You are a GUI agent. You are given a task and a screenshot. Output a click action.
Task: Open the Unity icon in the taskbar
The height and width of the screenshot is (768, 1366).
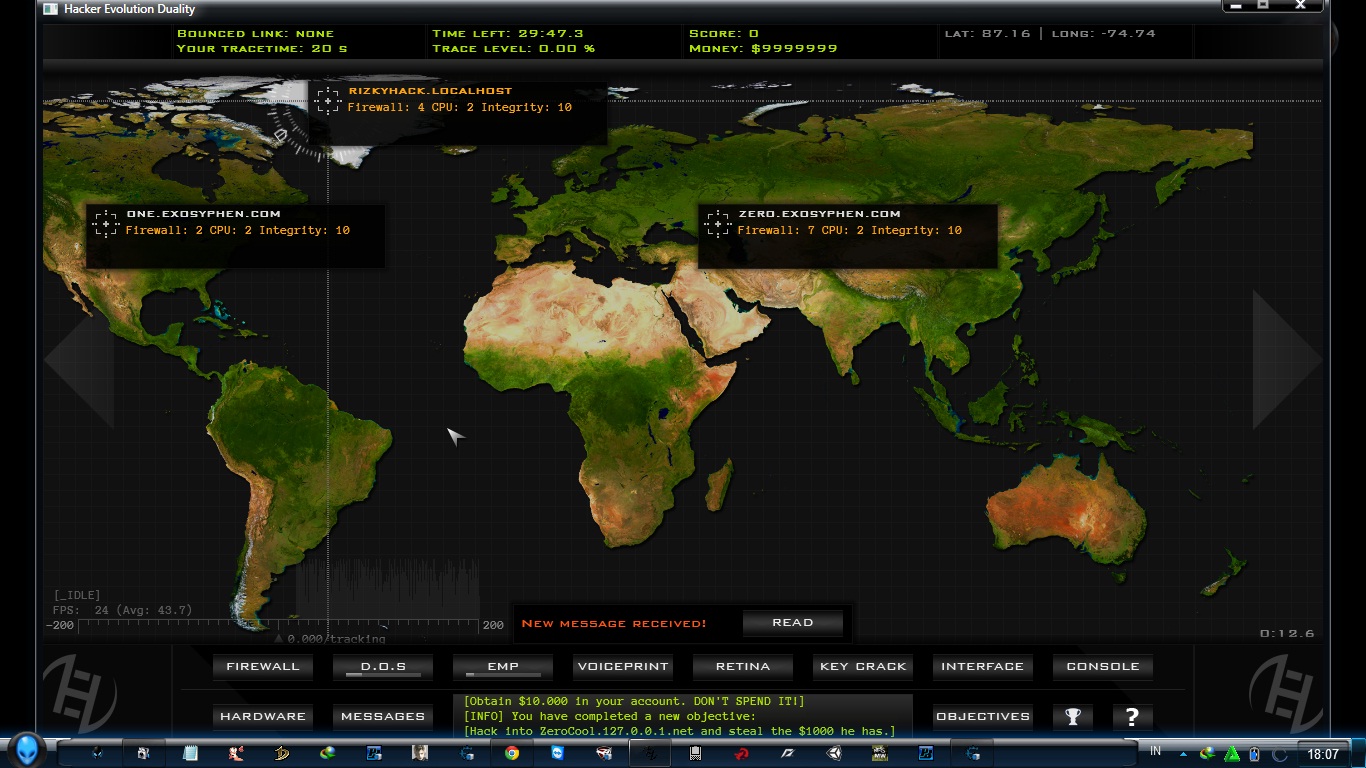click(x=833, y=752)
